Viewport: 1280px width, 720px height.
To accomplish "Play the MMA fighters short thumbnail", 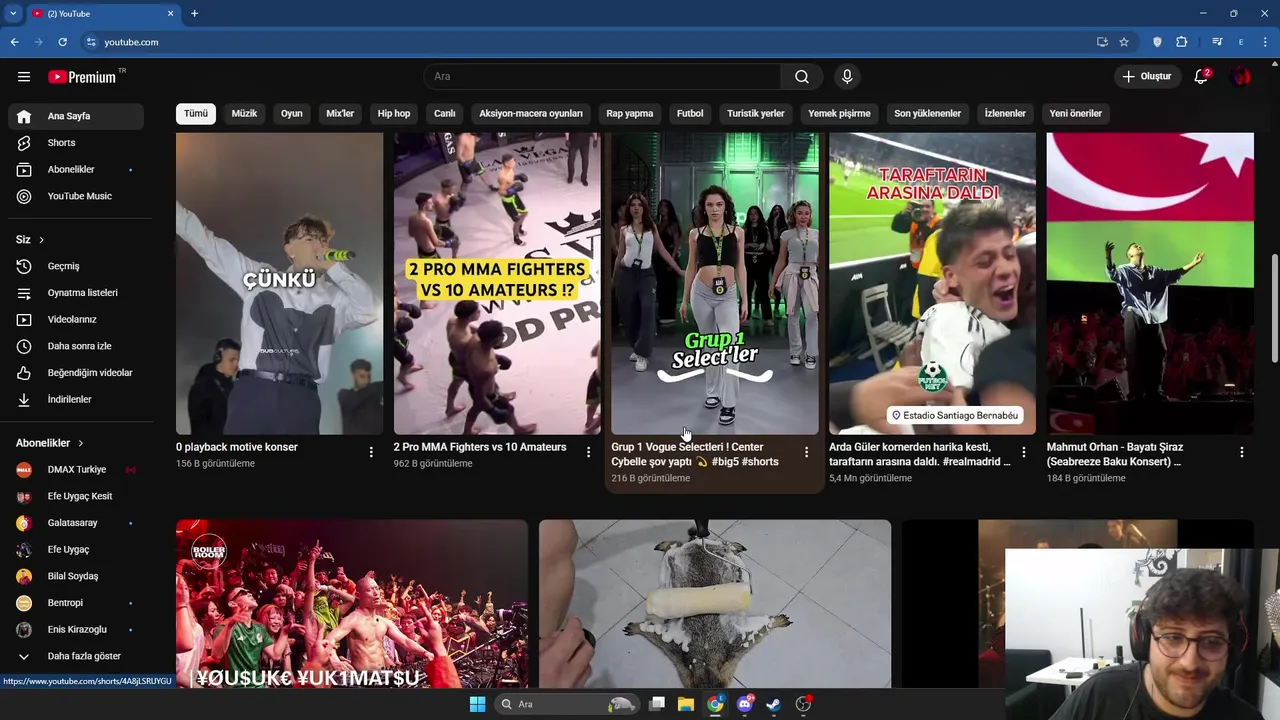I will coord(497,283).
